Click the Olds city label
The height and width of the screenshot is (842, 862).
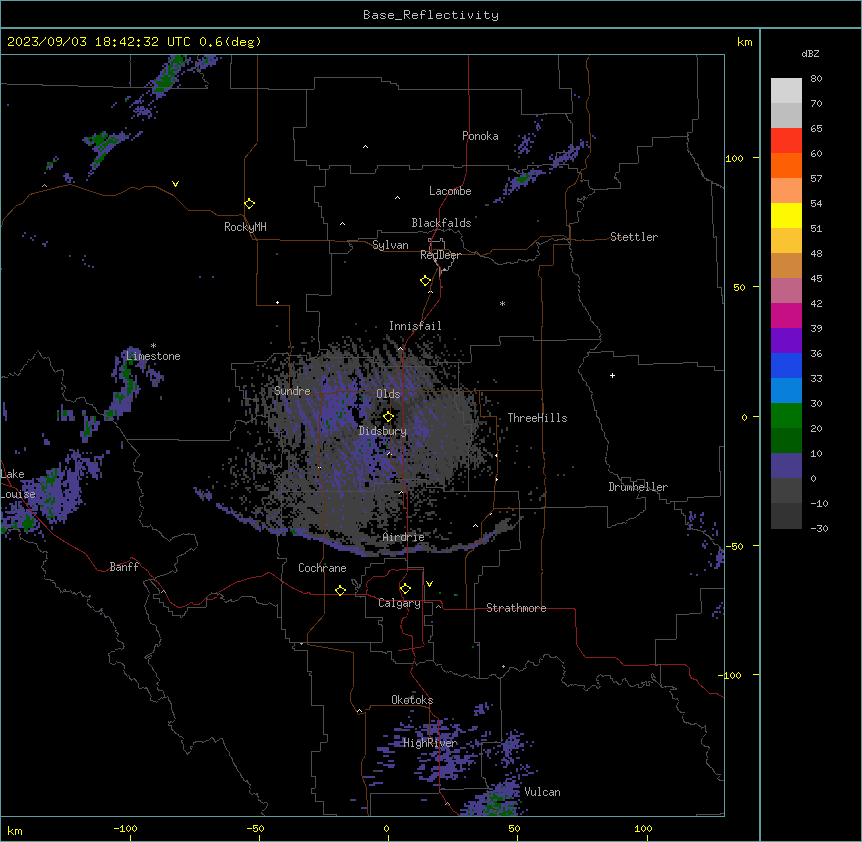388,394
